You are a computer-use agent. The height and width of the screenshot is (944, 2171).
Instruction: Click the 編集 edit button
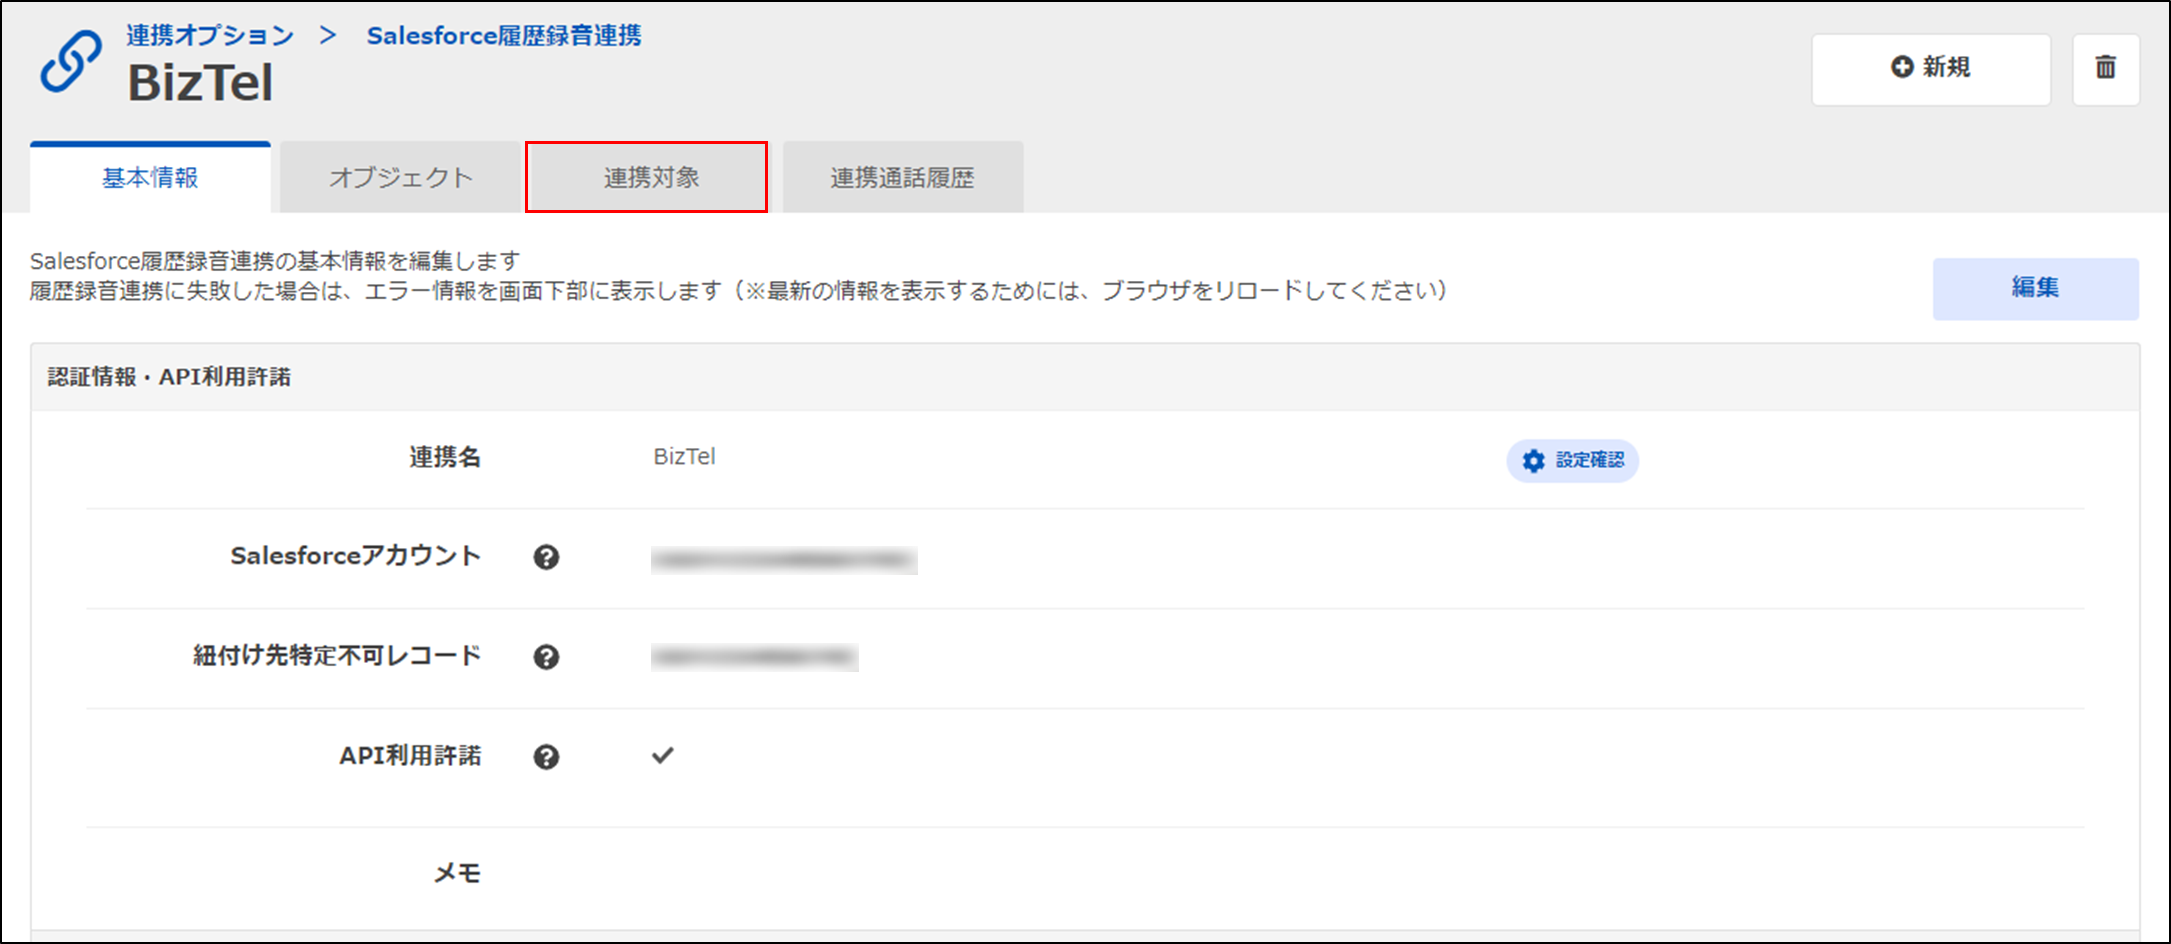click(x=2035, y=288)
